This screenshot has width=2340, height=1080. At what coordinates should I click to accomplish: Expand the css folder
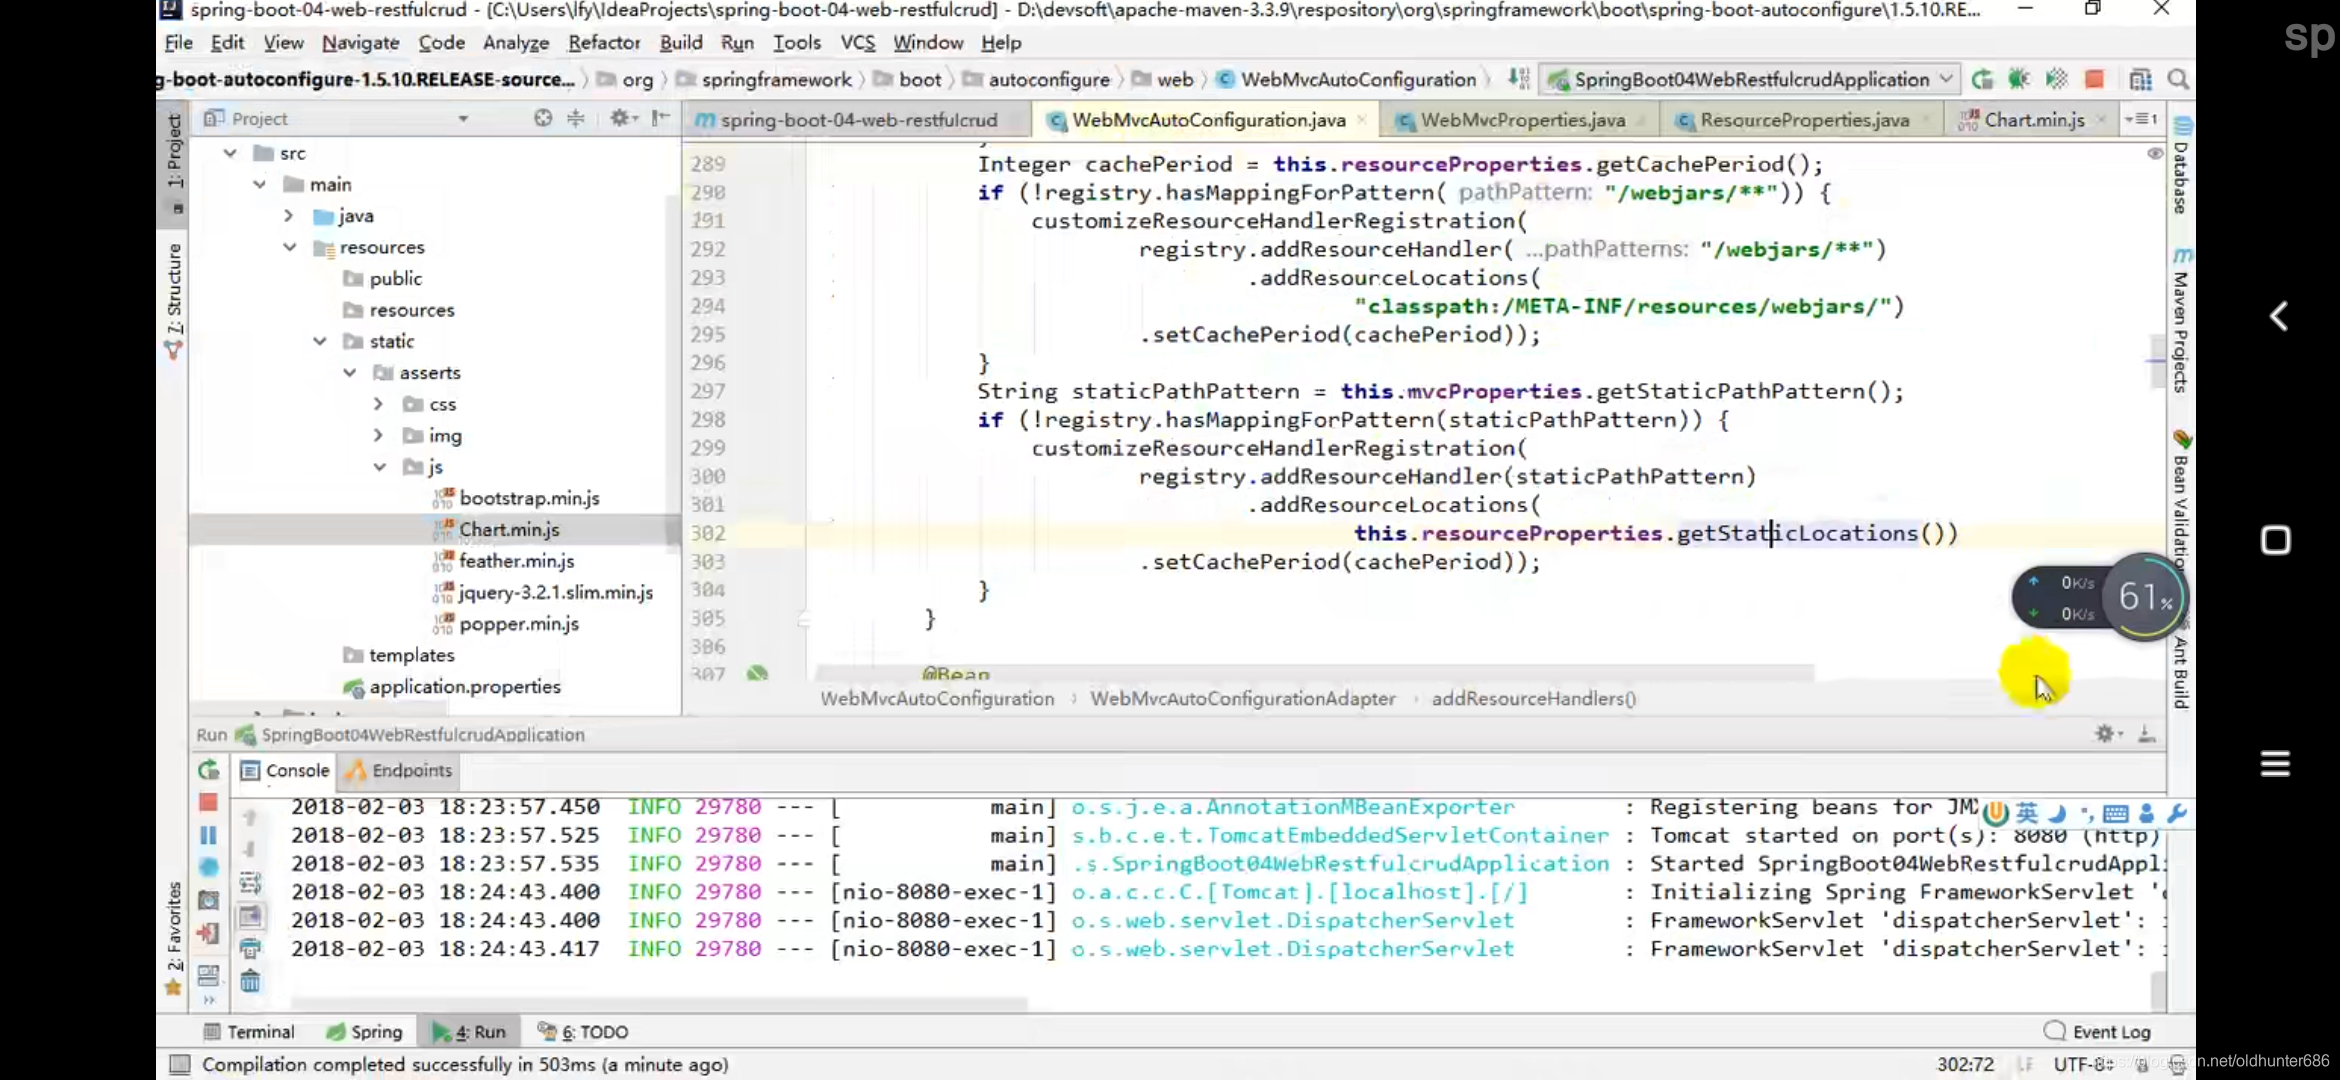click(378, 404)
